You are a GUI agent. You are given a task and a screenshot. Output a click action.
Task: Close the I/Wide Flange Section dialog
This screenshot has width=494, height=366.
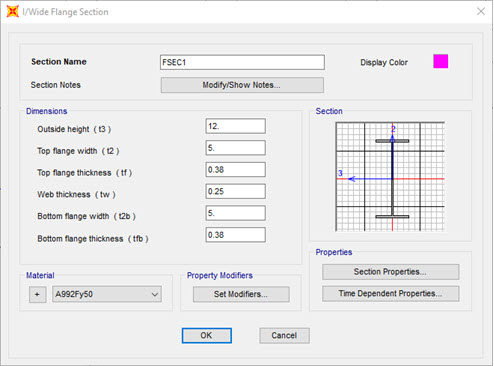coord(481,12)
